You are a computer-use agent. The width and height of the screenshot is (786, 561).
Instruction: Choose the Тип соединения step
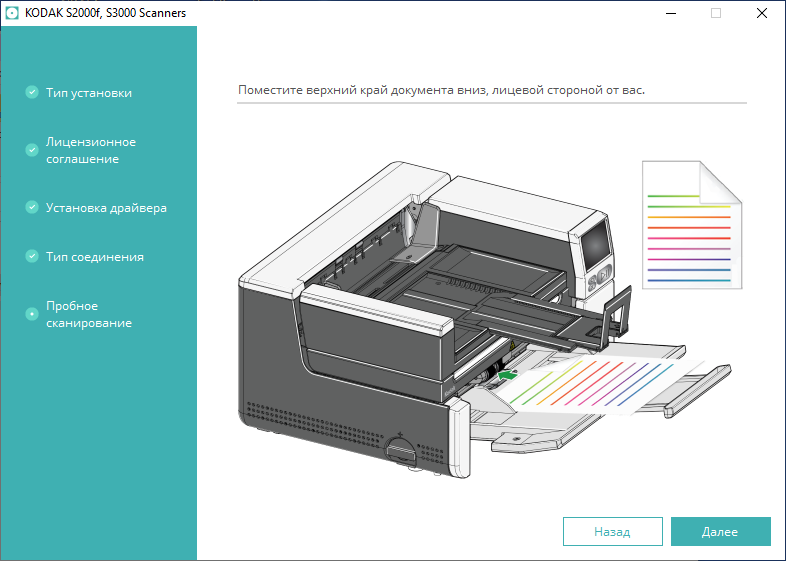coord(95,257)
